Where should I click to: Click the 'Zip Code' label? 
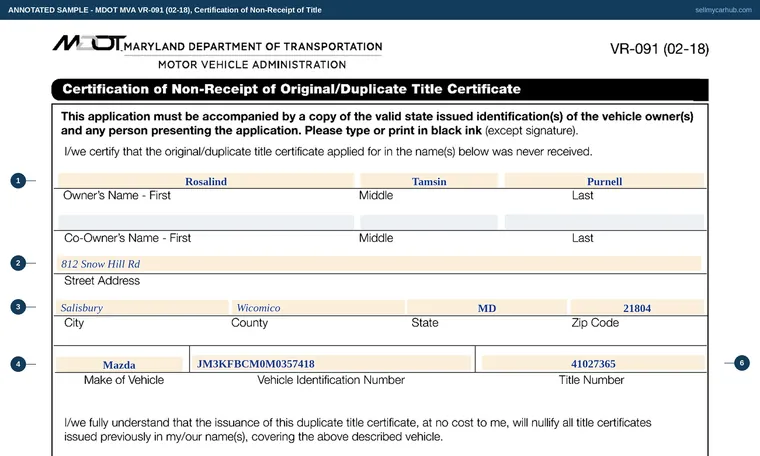pyautogui.click(x=595, y=323)
